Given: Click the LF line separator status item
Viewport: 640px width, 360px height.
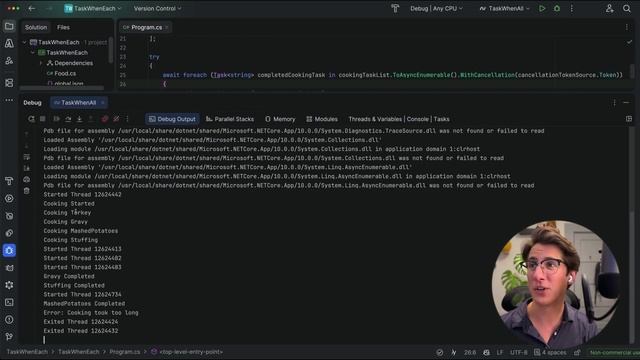Looking at the screenshot, I should [x=500, y=352].
